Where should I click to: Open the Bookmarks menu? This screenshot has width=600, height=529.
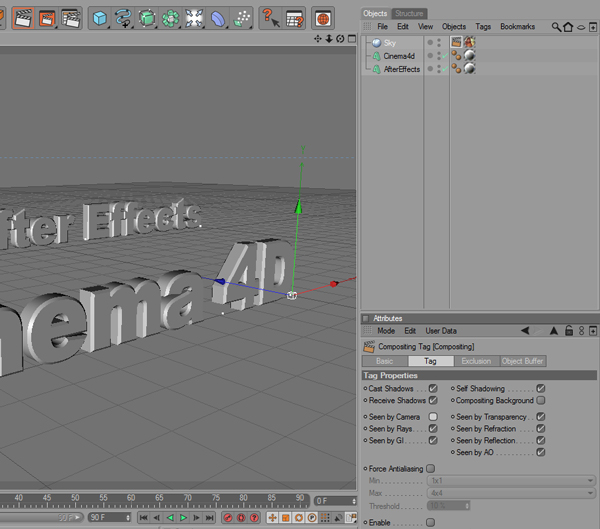coord(517,26)
